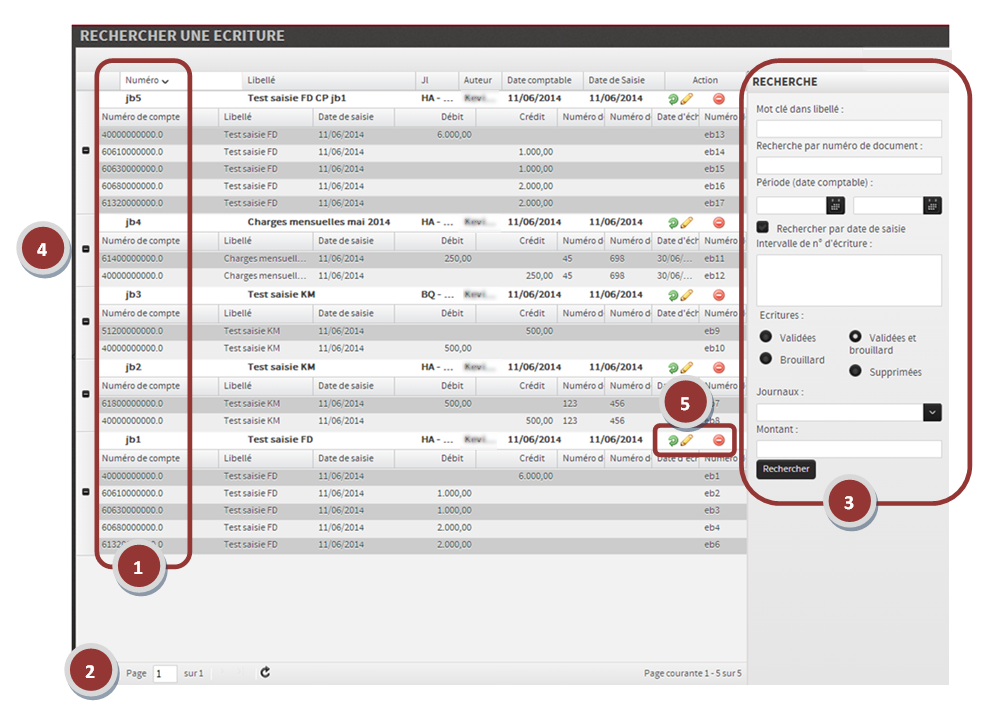Refresh the grid with the reload icon
This screenshot has width=995, height=703.
coord(265,673)
